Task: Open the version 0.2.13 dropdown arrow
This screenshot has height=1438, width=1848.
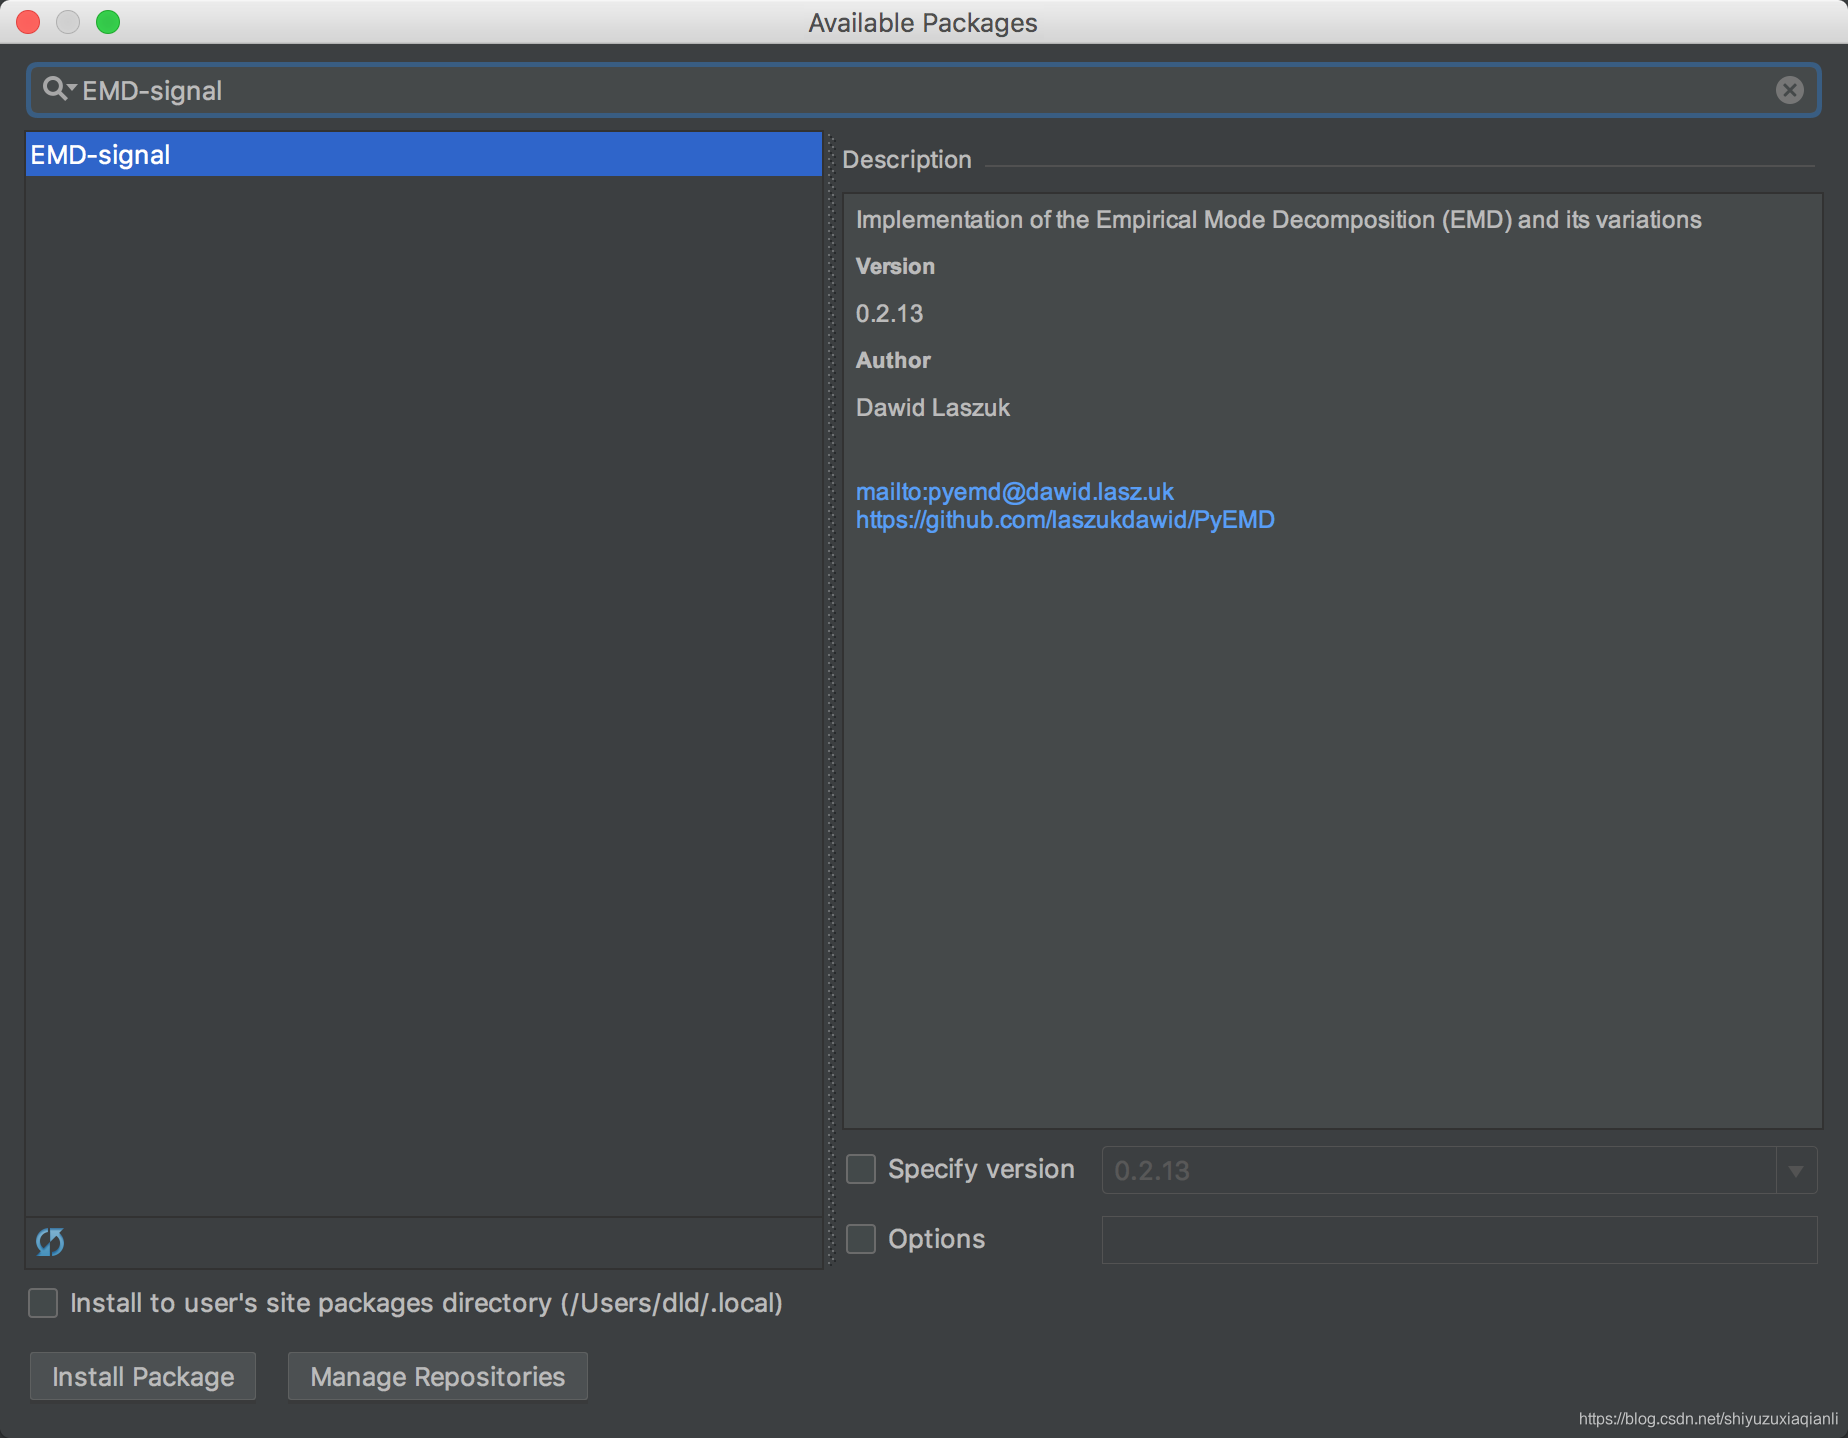Action: [1796, 1170]
